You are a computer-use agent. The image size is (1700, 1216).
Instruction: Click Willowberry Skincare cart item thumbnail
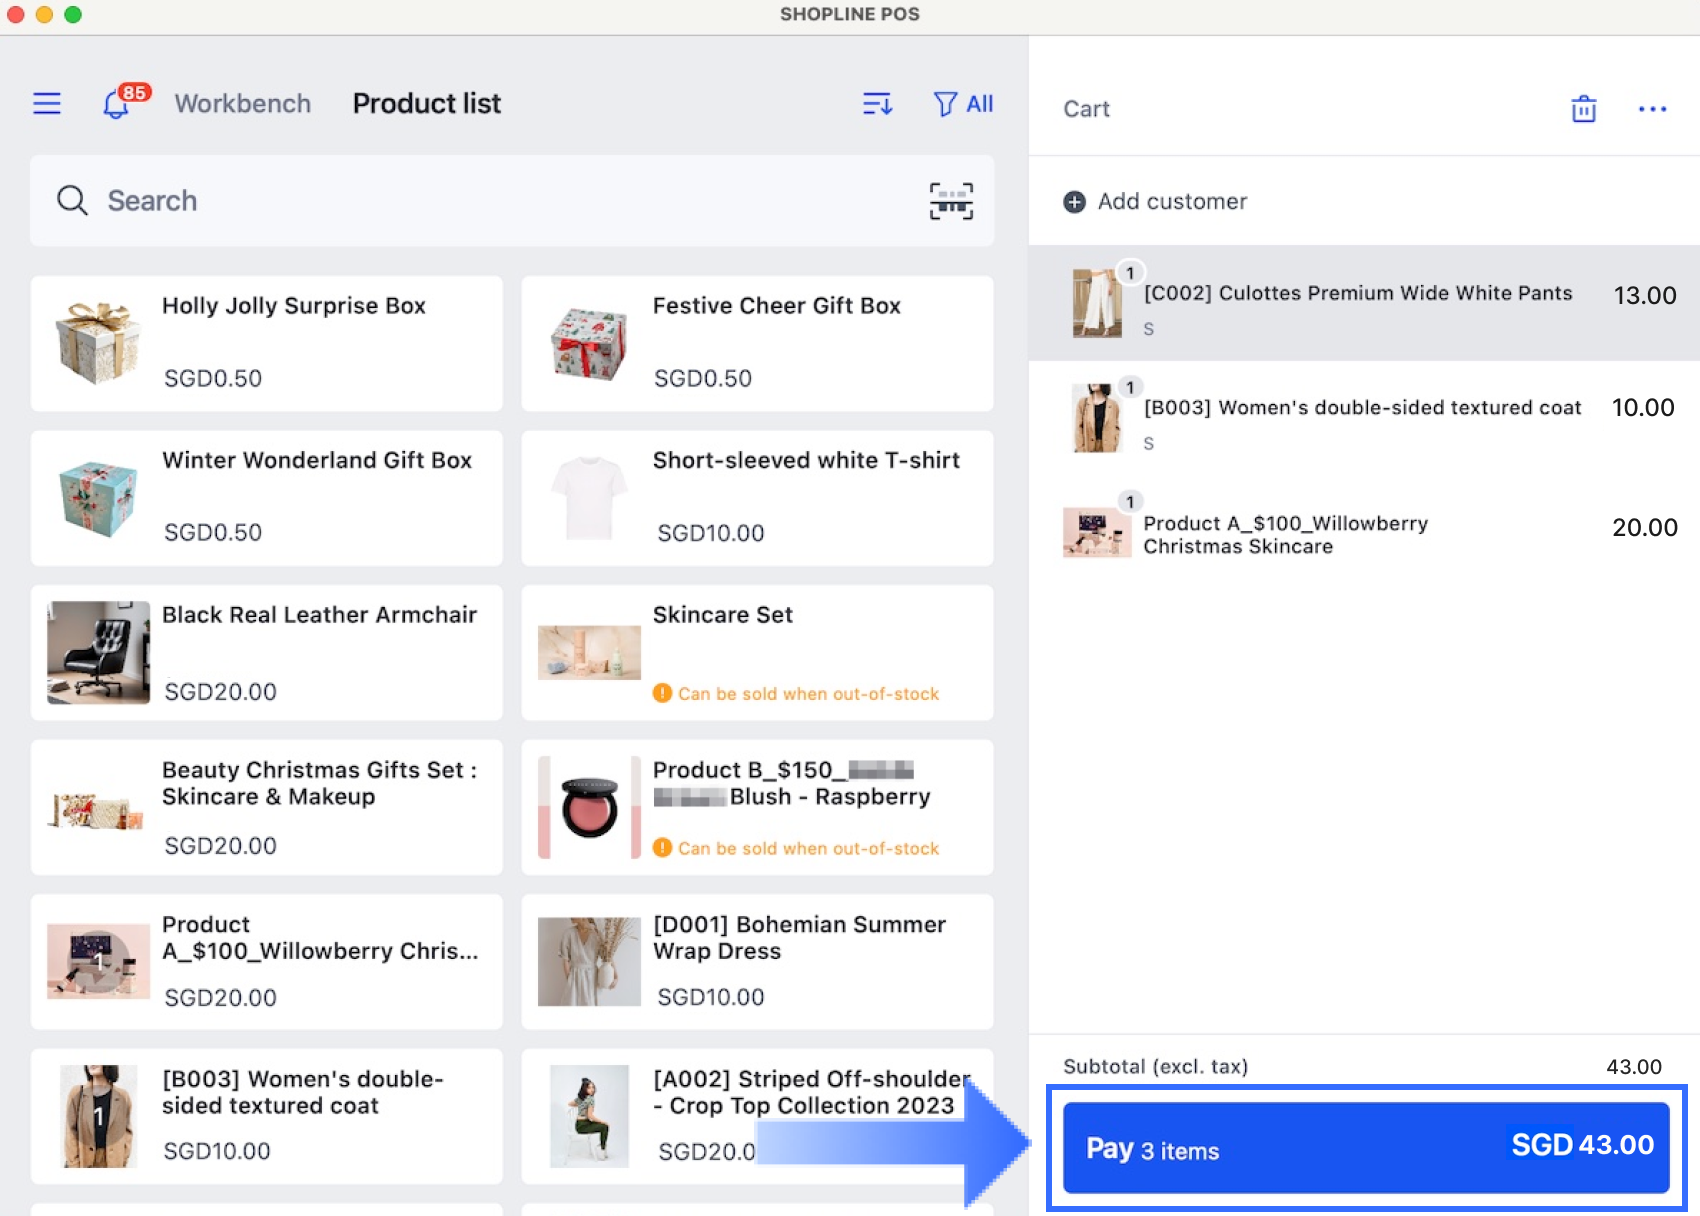[x=1097, y=532]
